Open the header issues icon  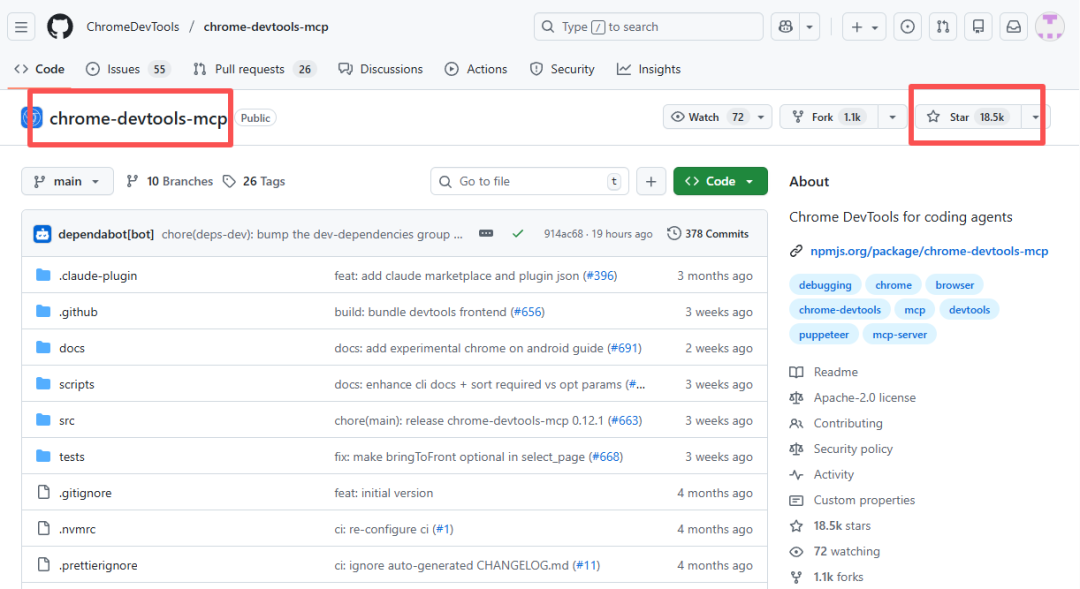(x=907, y=27)
